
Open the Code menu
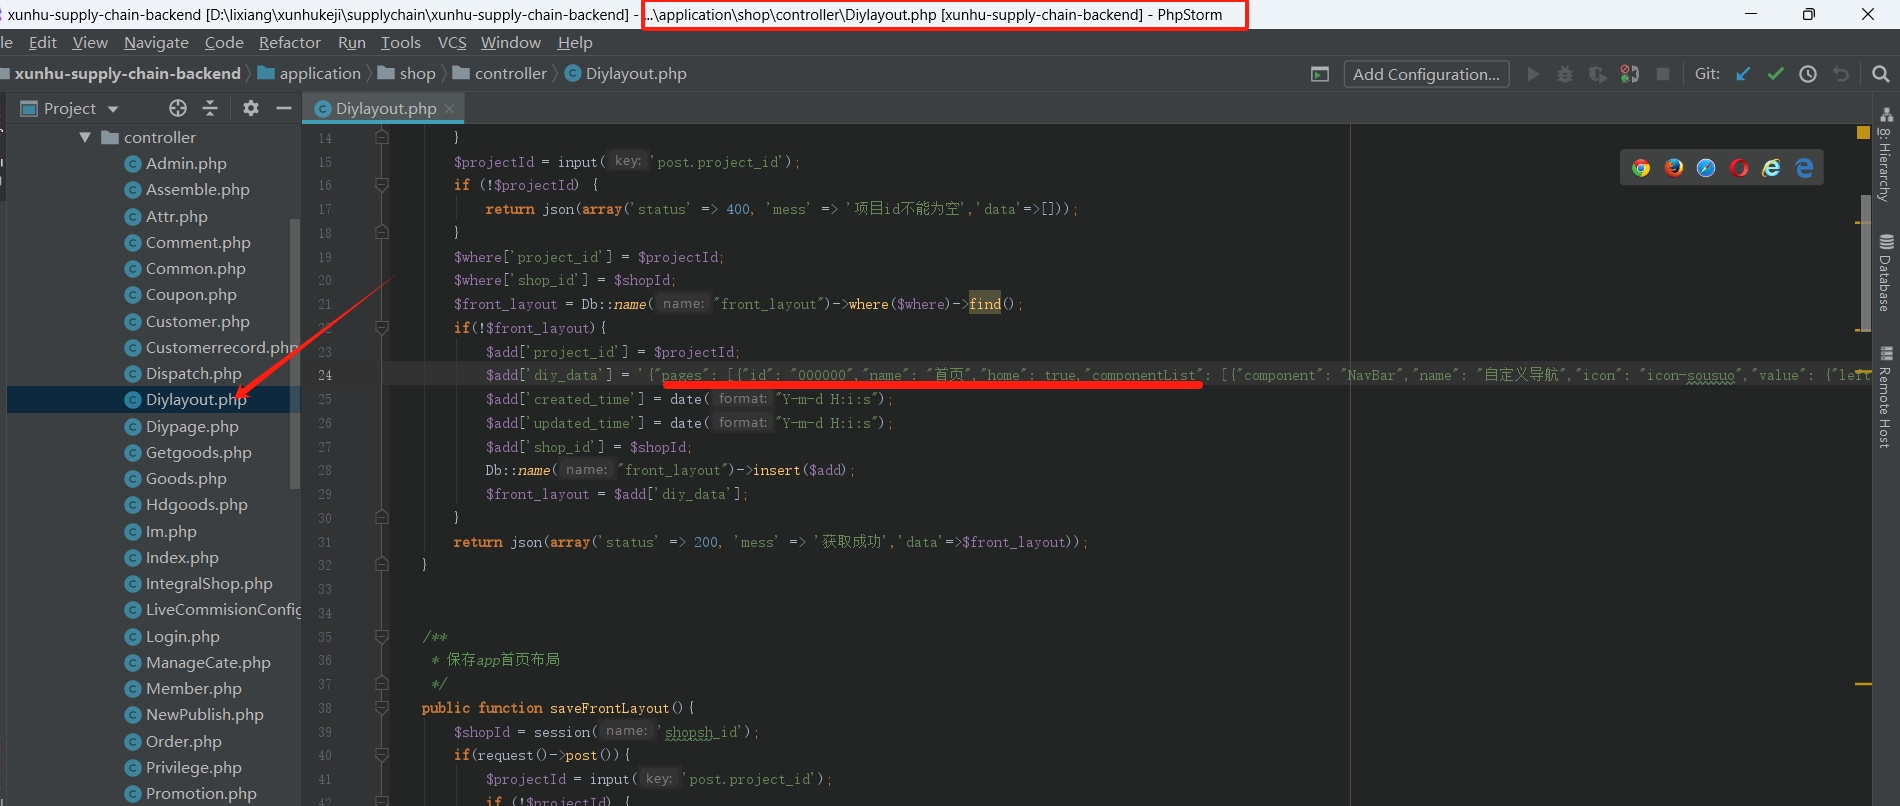click(x=224, y=42)
